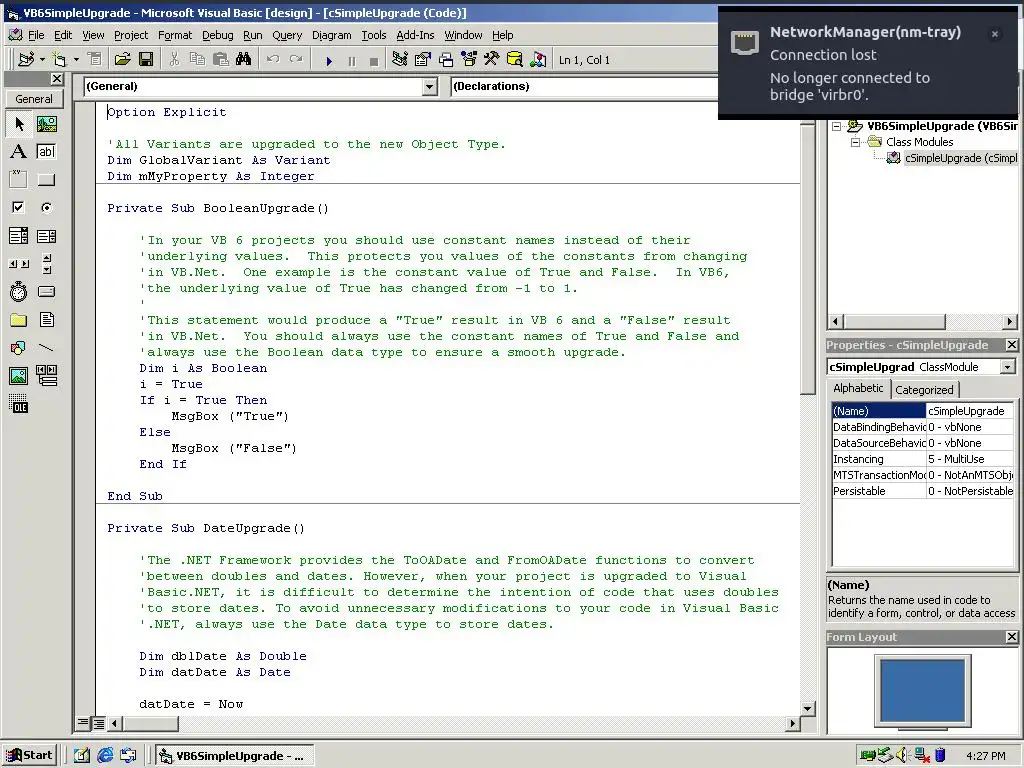
Task: Select the VScrollBar control in toolbox
Action: [x=46, y=264]
